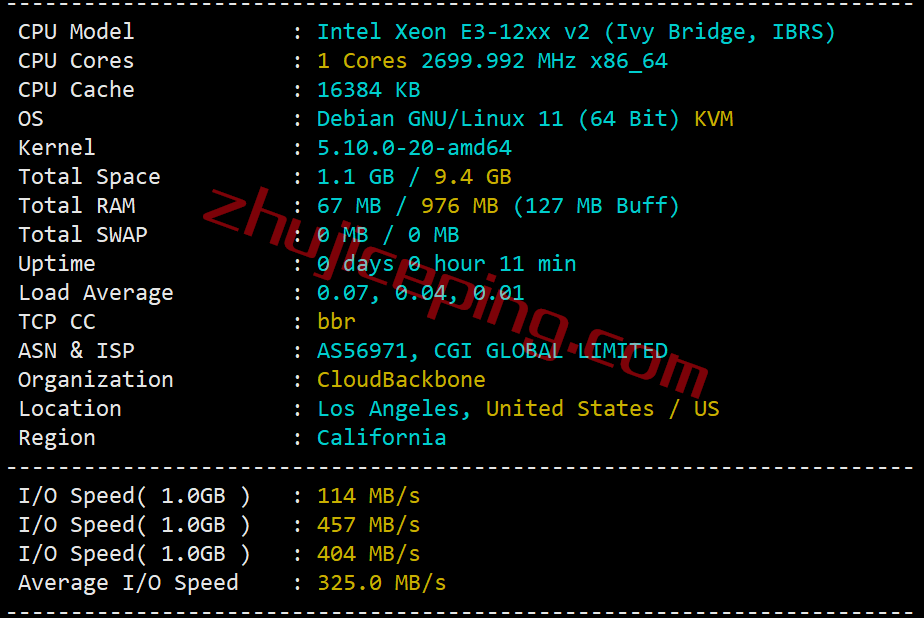
Task: Click the OS text Debian GNU/Linux 11
Action: (440, 118)
